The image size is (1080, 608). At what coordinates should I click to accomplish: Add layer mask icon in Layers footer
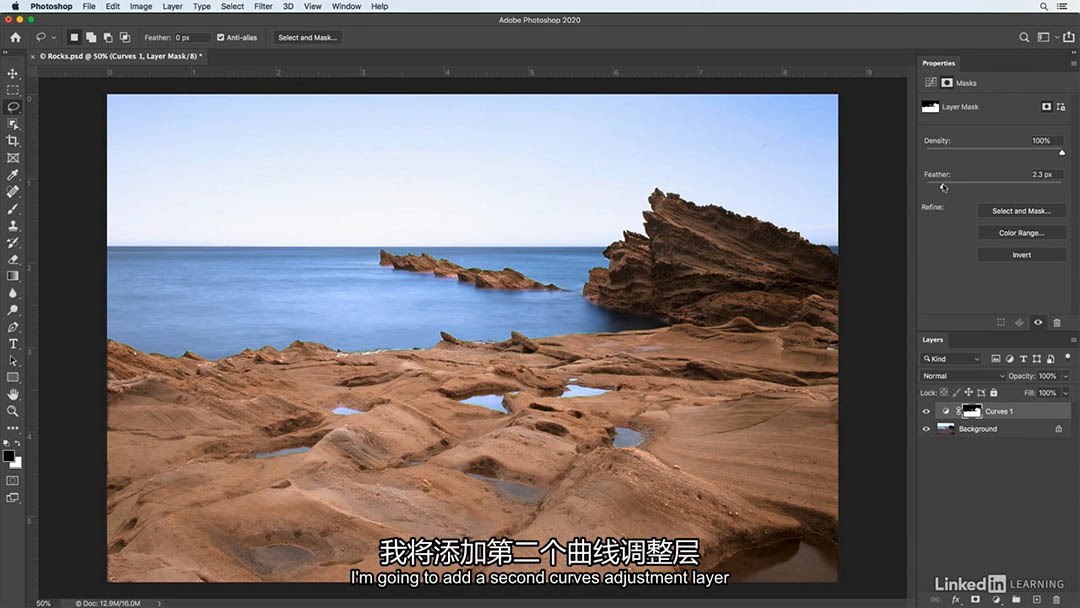tap(975, 600)
